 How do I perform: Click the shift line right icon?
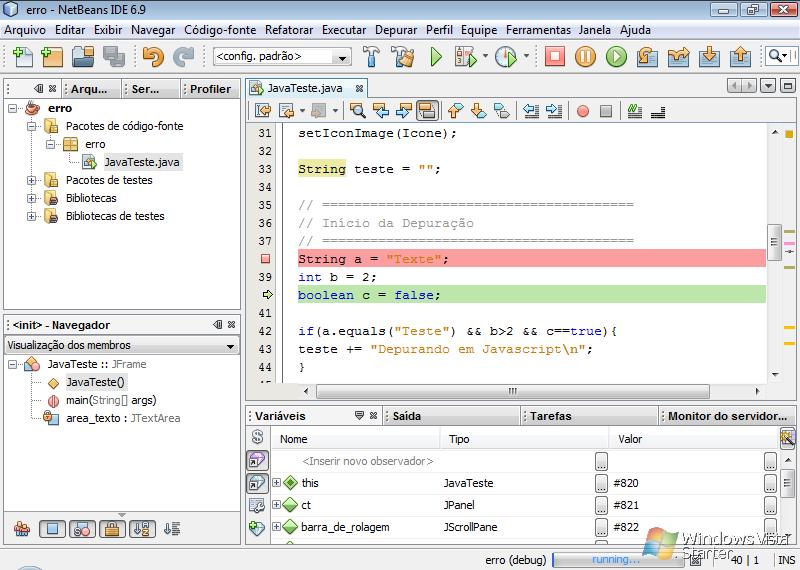(x=554, y=110)
